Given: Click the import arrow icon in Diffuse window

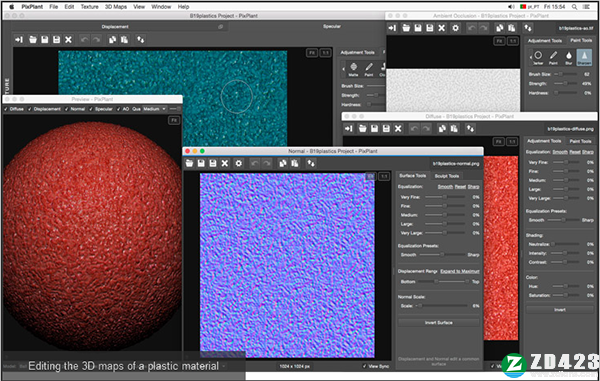Looking at the screenshot, I should tap(348, 129).
